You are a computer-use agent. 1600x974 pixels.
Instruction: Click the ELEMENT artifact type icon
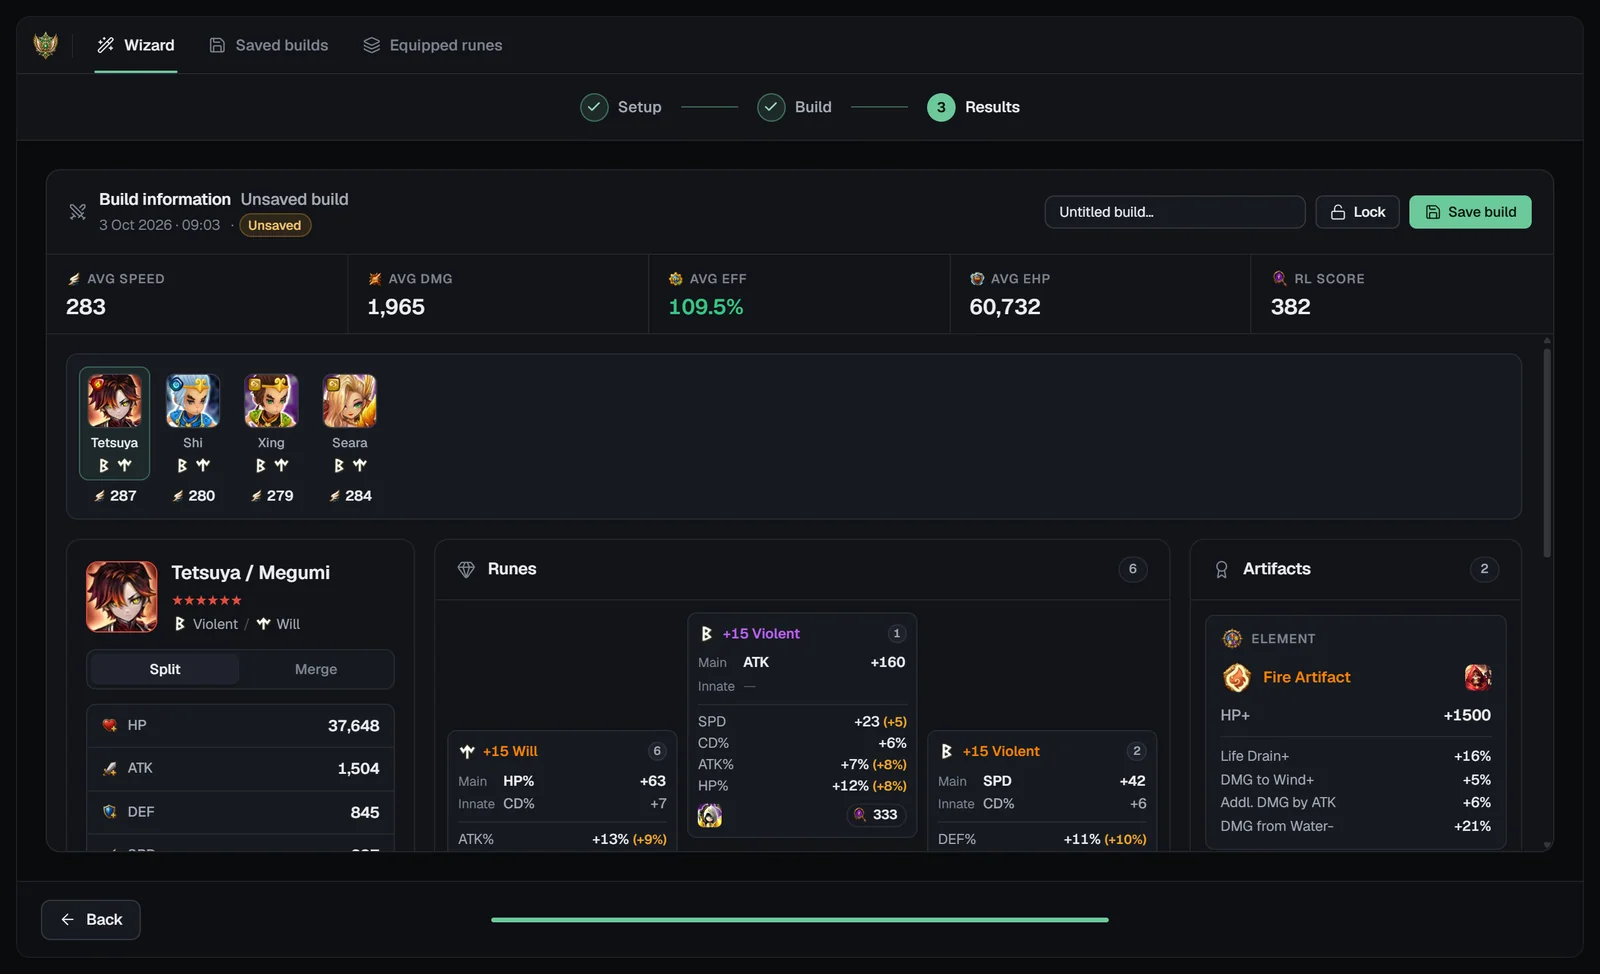[1232, 639]
